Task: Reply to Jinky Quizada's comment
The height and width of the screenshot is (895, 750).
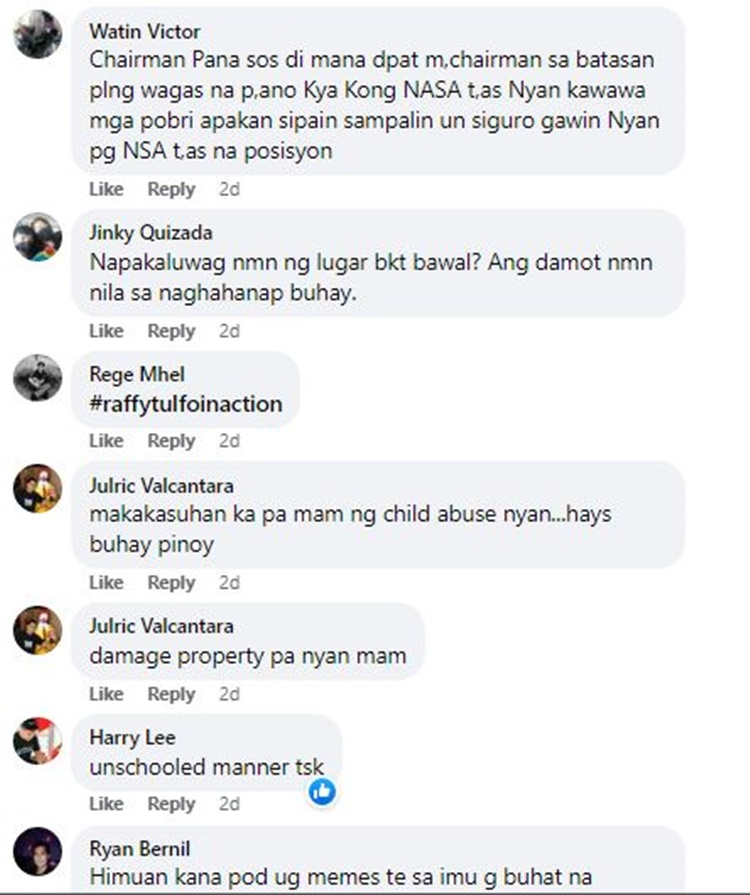Action: point(171,331)
